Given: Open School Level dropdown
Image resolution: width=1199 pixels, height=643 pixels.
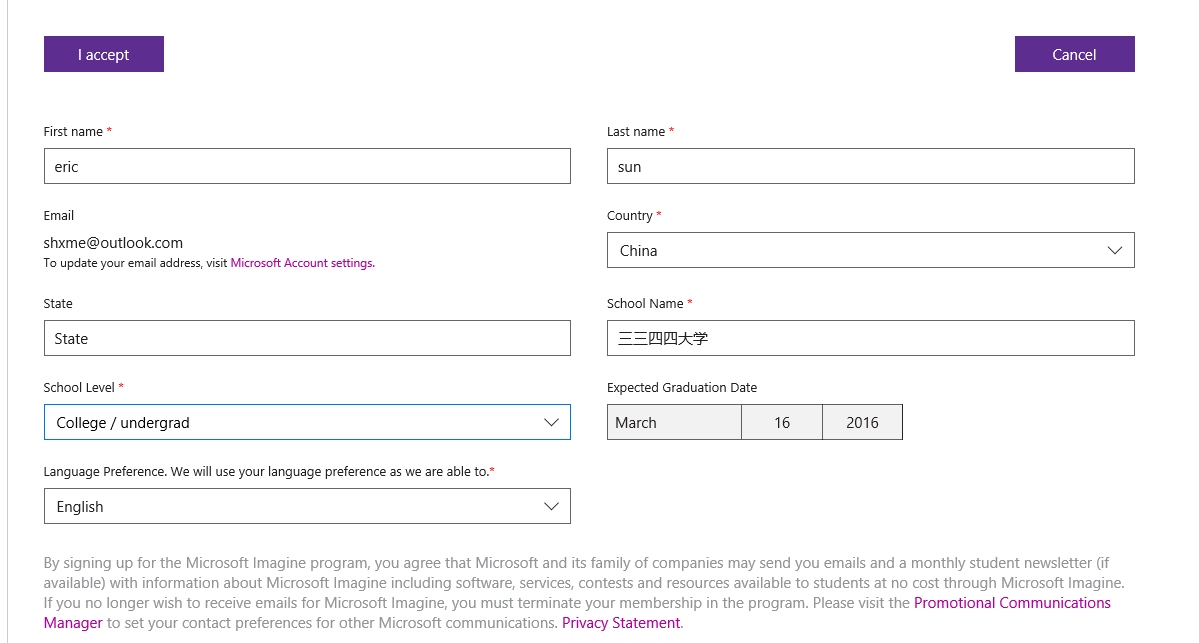Looking at the screenshot, I should (x=307, y=422).
